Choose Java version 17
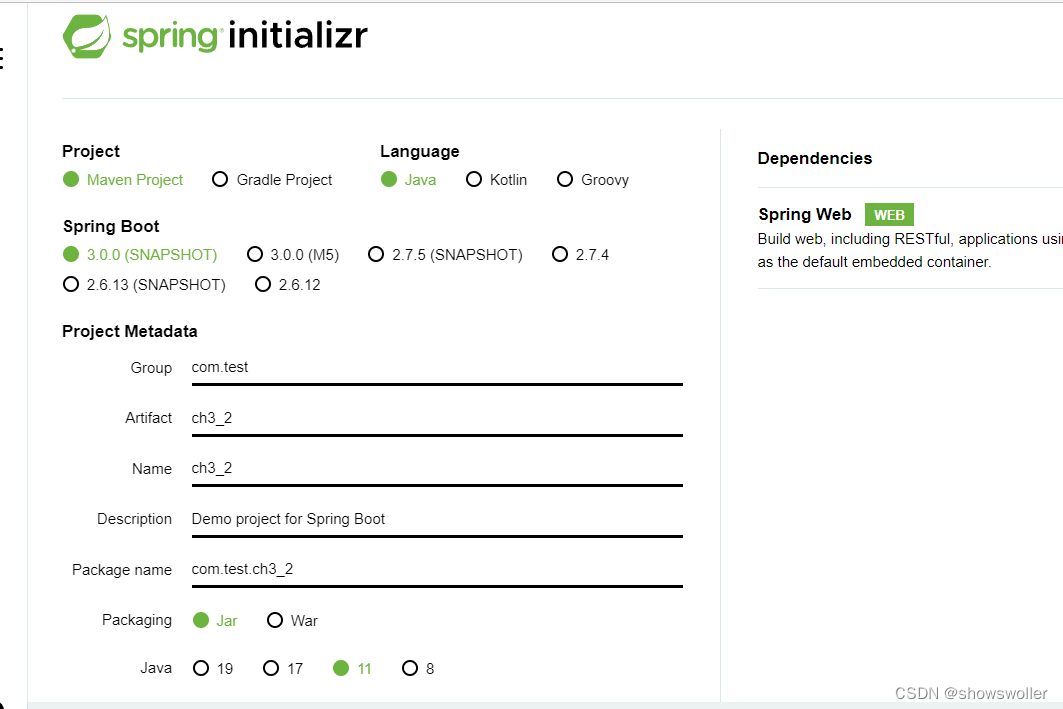 pyautogui.click(x=271, y=668)
